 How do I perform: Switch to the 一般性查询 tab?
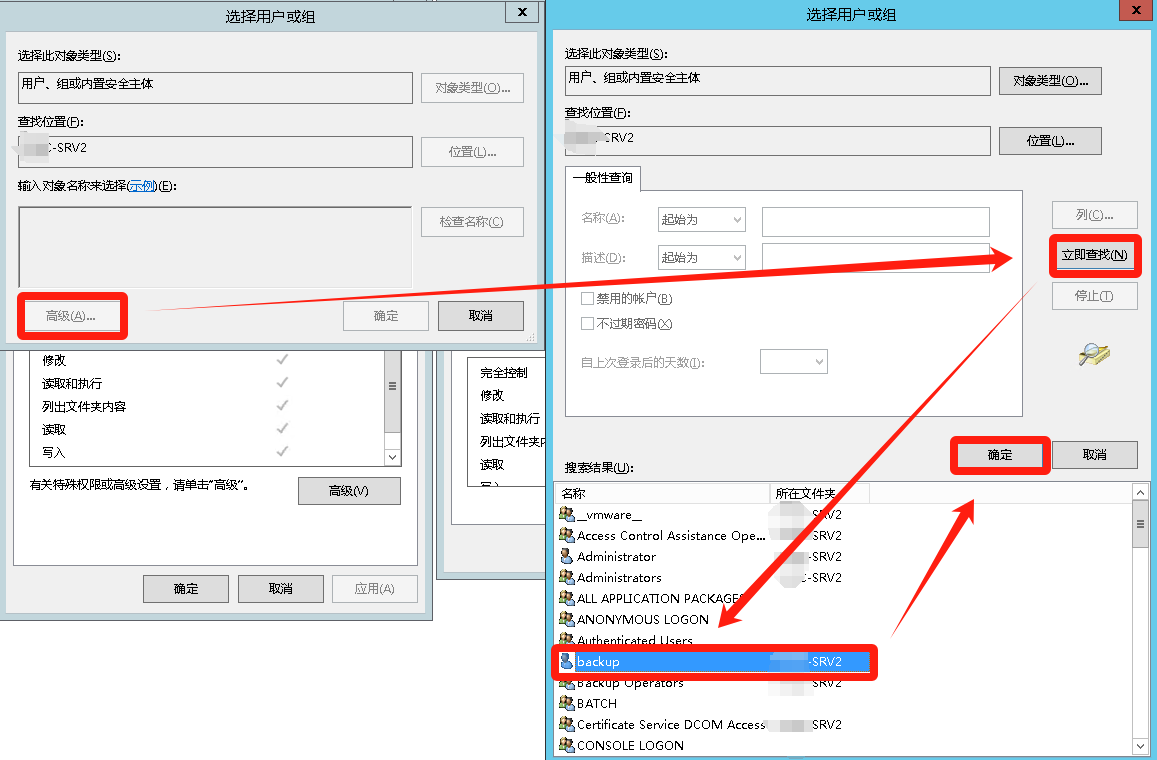(603, 178)
